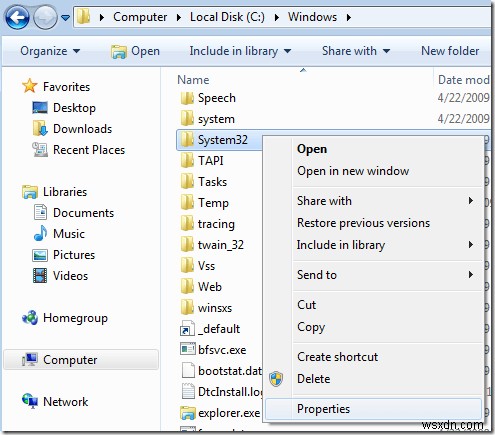Click the explorer.exe icon
The width and height of the screenshot is (495, 435).
[188, 413]
